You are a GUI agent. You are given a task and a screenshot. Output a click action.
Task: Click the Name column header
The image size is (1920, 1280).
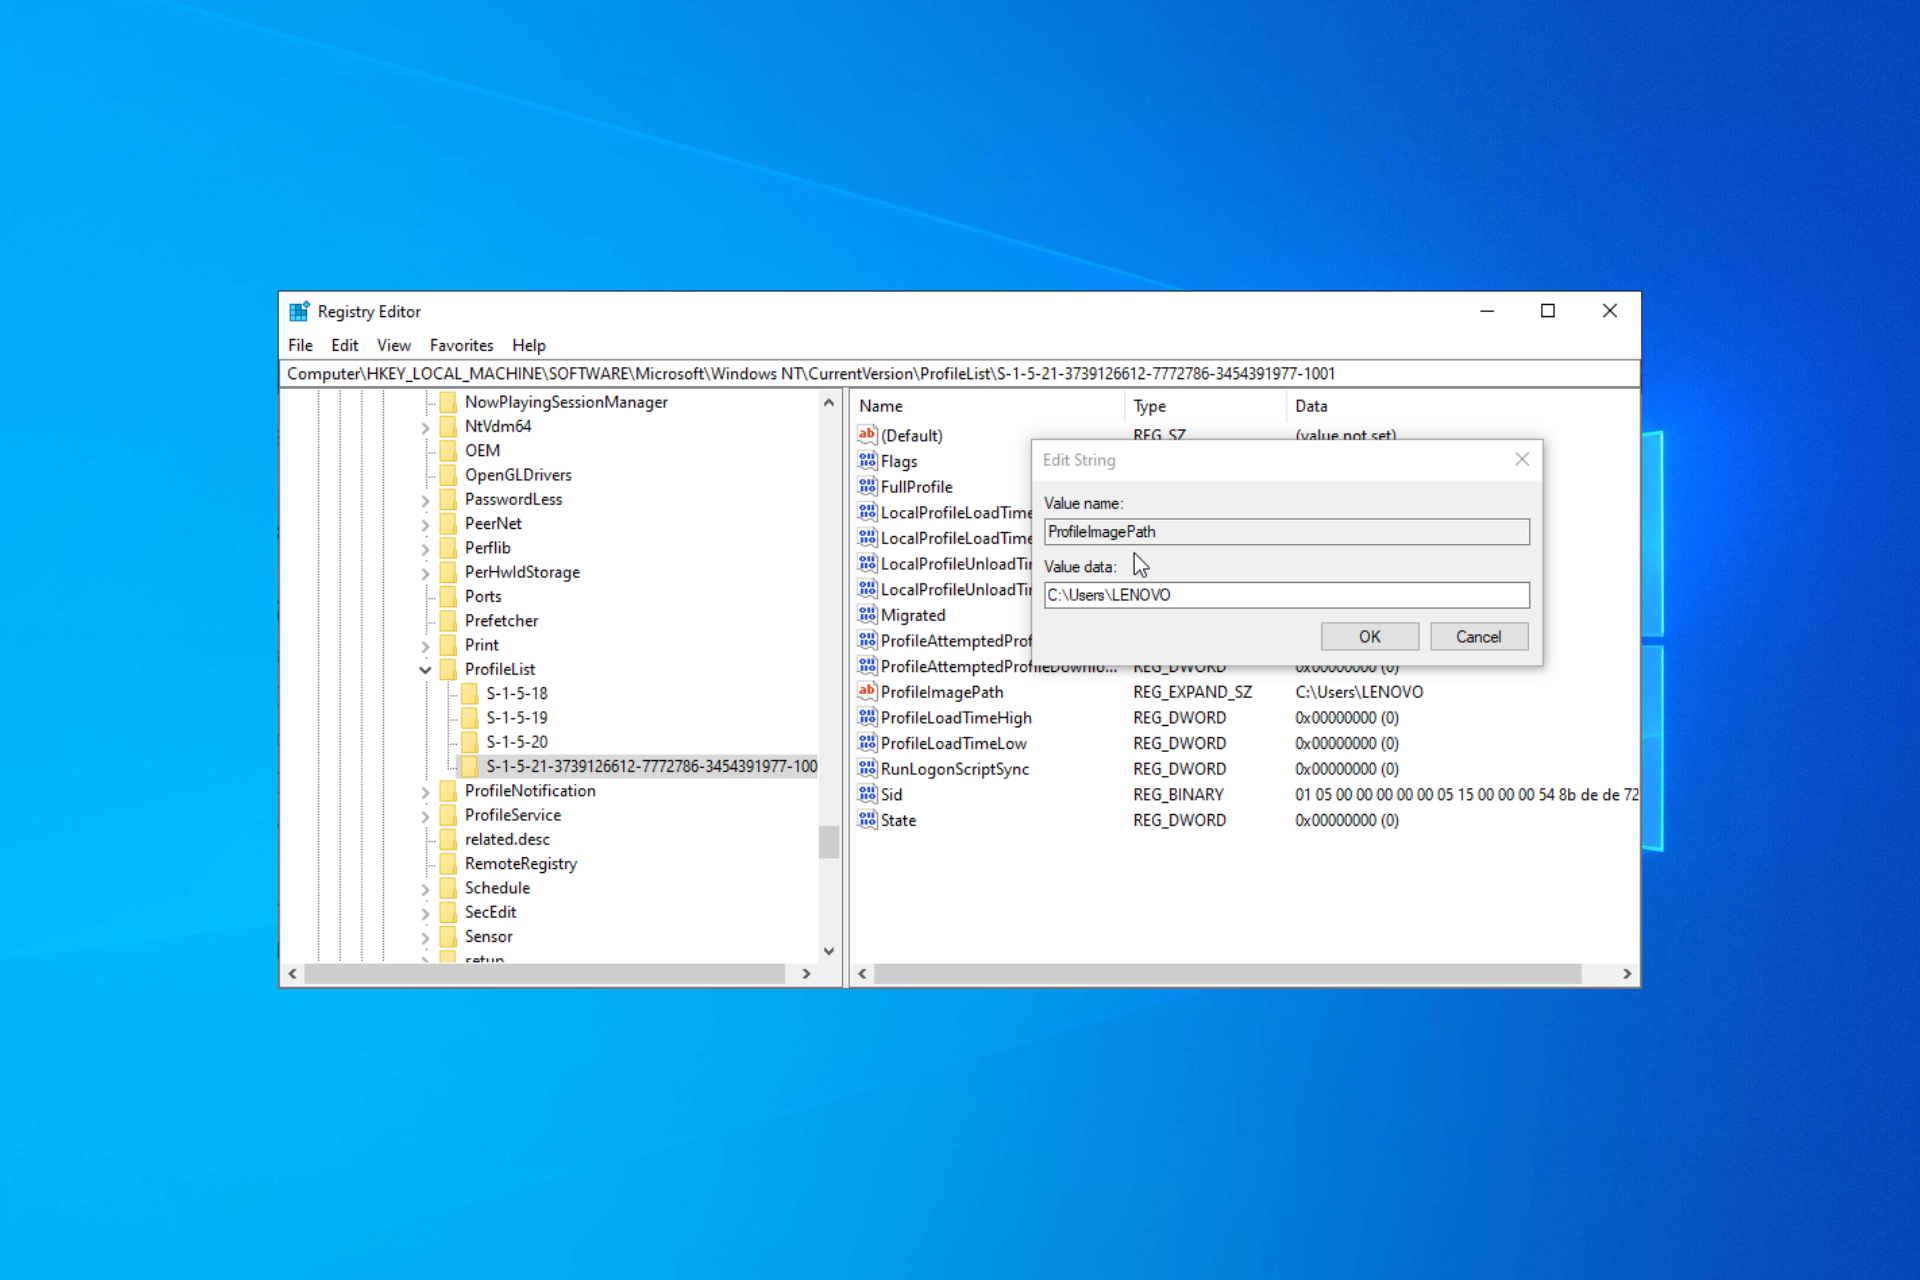pos(988,406)
